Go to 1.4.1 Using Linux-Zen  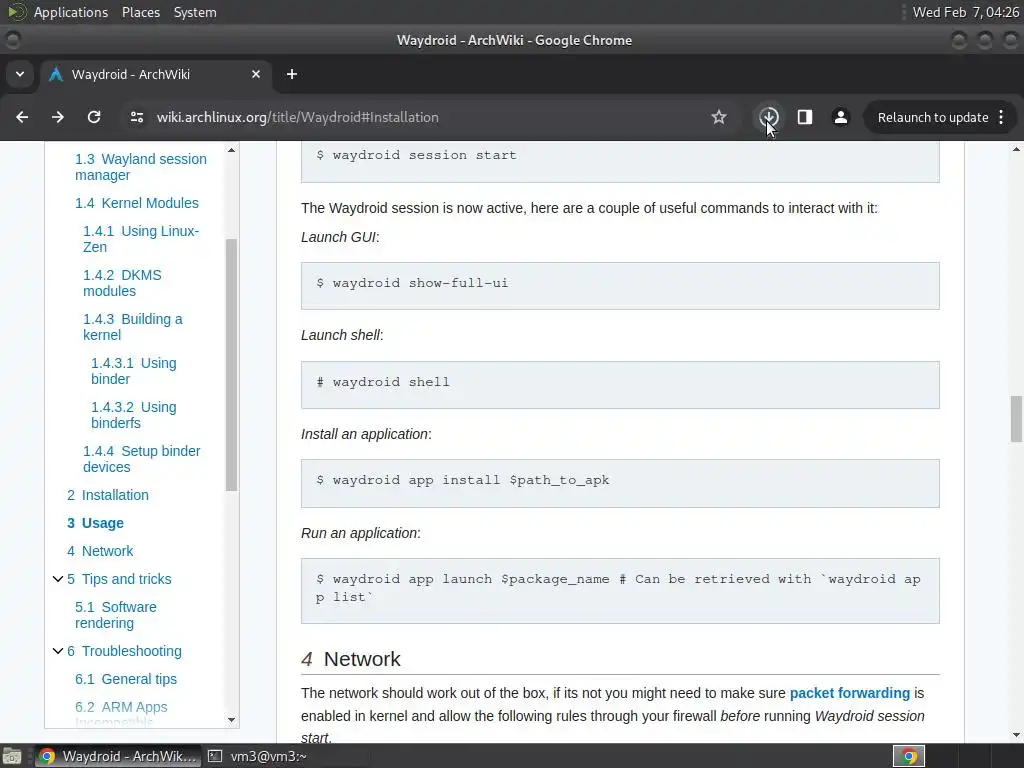pyautogui.click(x=140, y=239)
